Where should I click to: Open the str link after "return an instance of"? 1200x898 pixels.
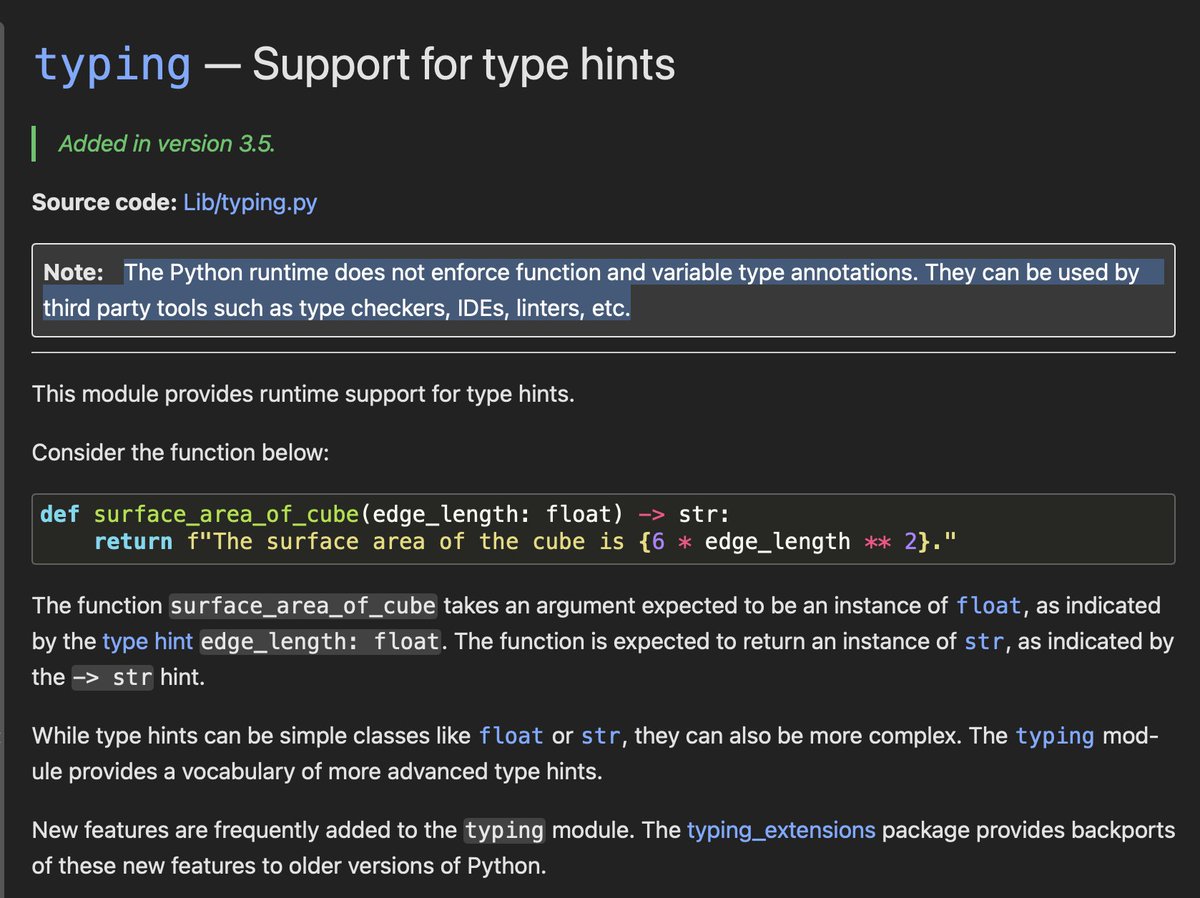pos(984,641)
